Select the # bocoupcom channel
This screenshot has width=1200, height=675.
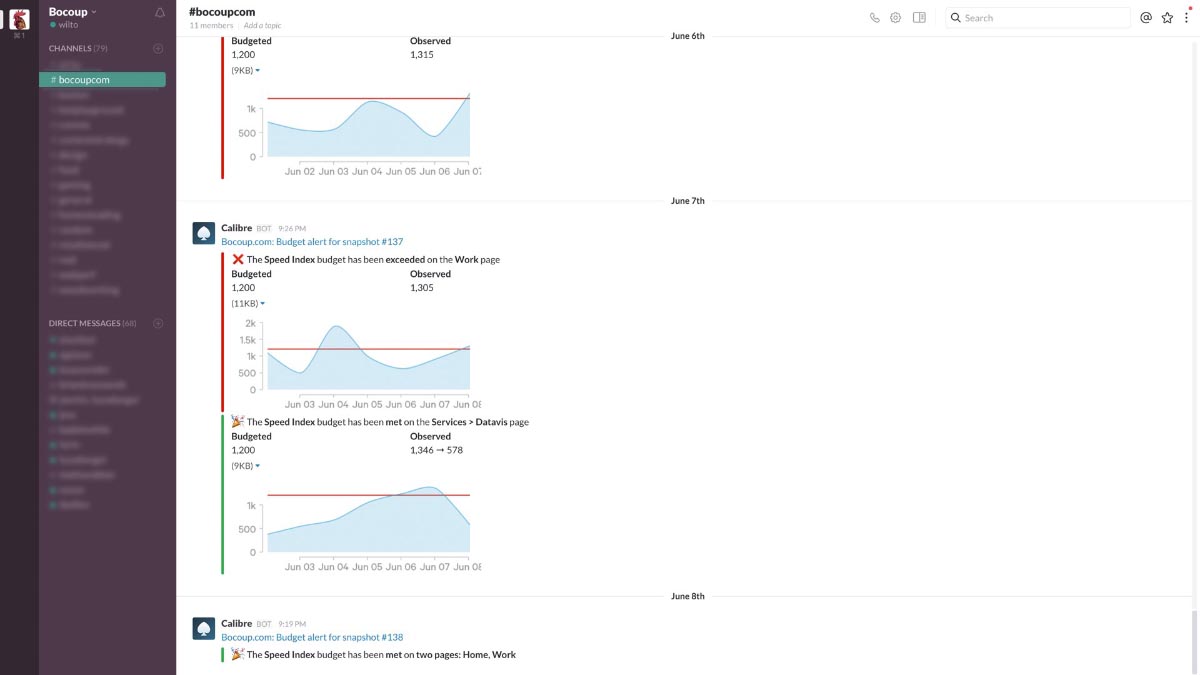click(x=102, y=80)
